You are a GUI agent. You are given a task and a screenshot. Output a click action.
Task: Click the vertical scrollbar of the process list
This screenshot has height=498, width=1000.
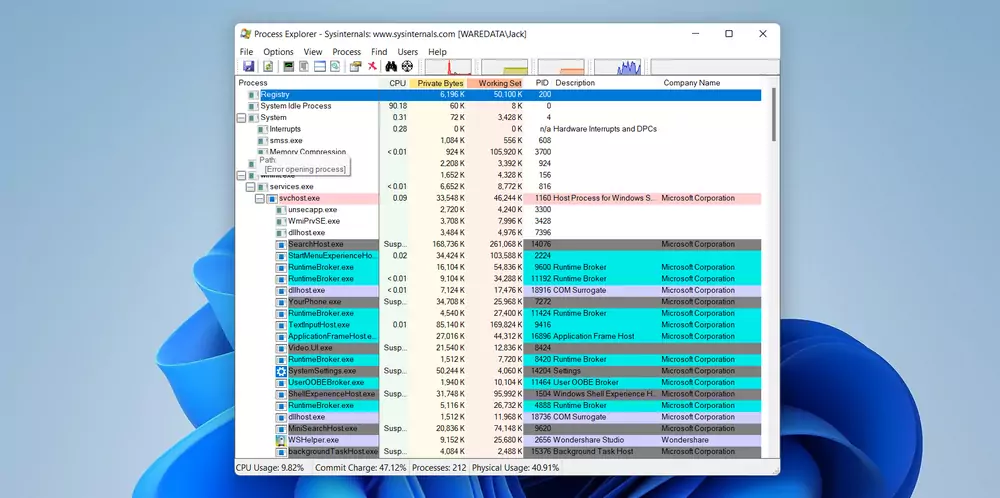click(774, 115)
